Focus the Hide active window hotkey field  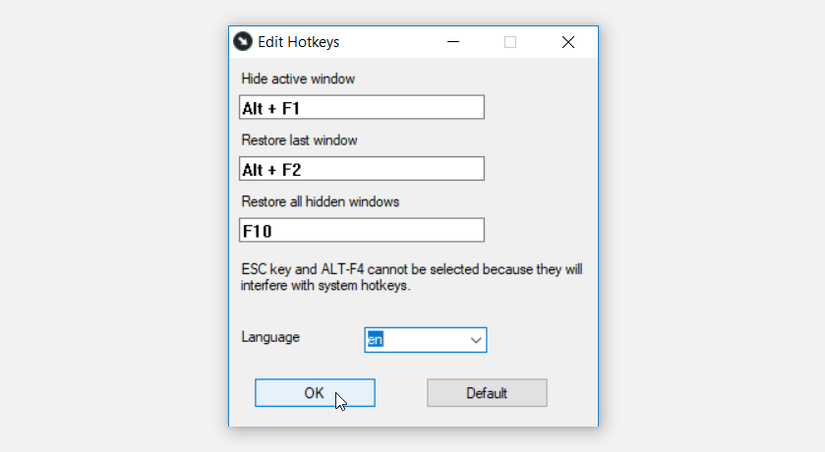[362, 108]
